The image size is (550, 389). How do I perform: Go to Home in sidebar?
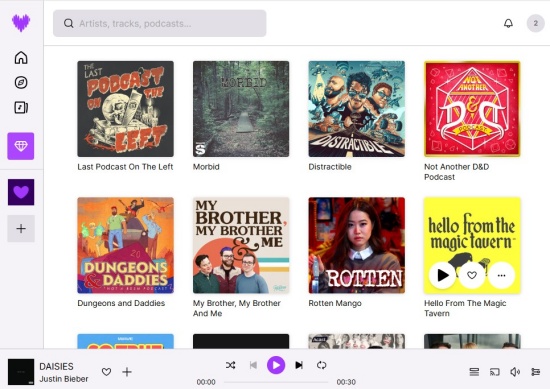click(x=21, y=58)
